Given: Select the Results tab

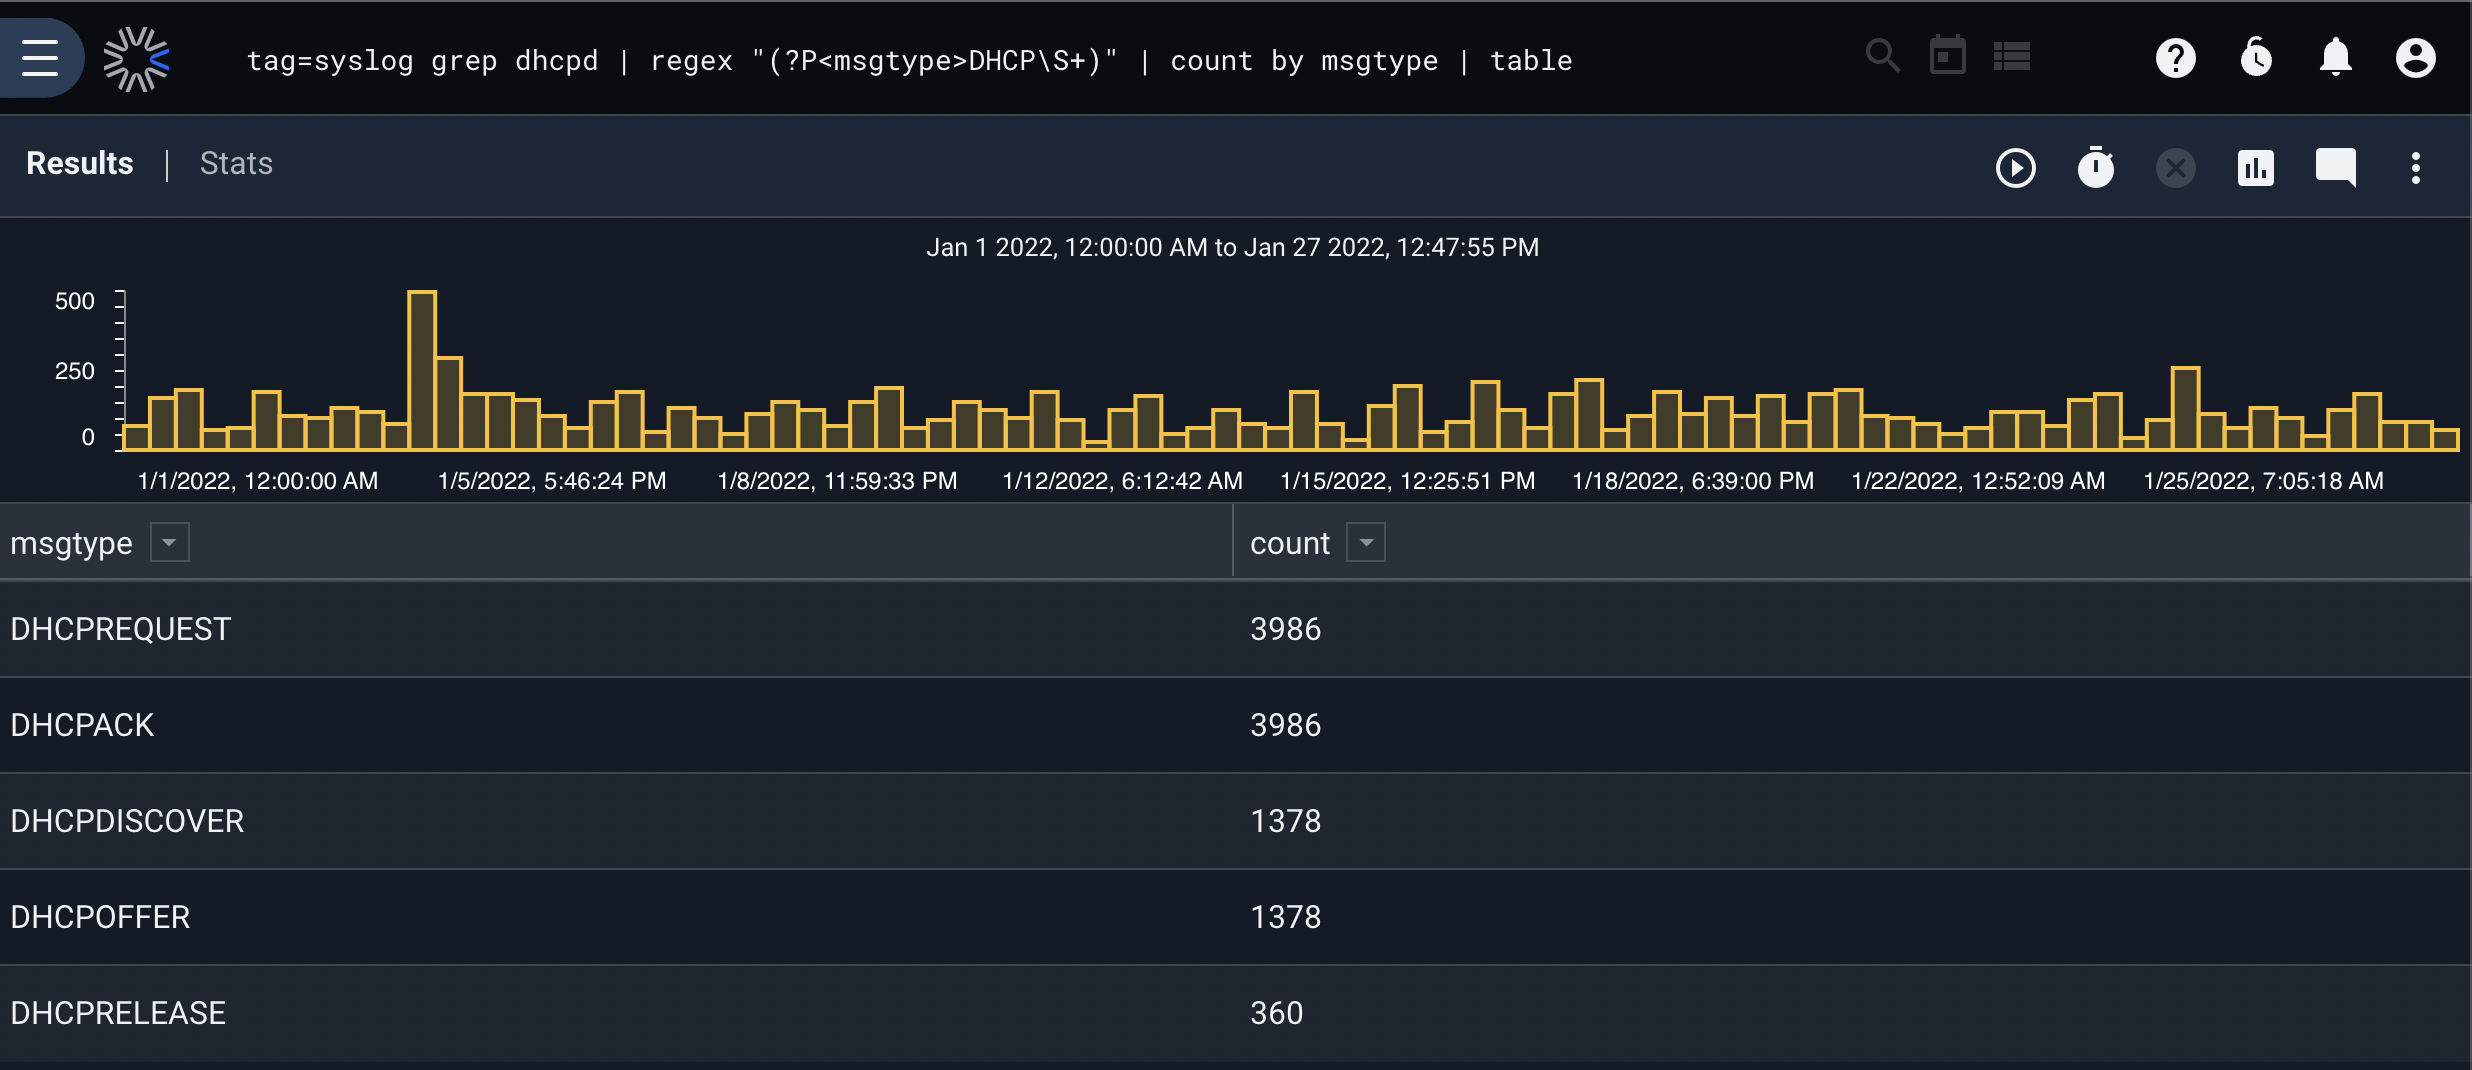Looking at the screenshot, I should pos(80,163).
